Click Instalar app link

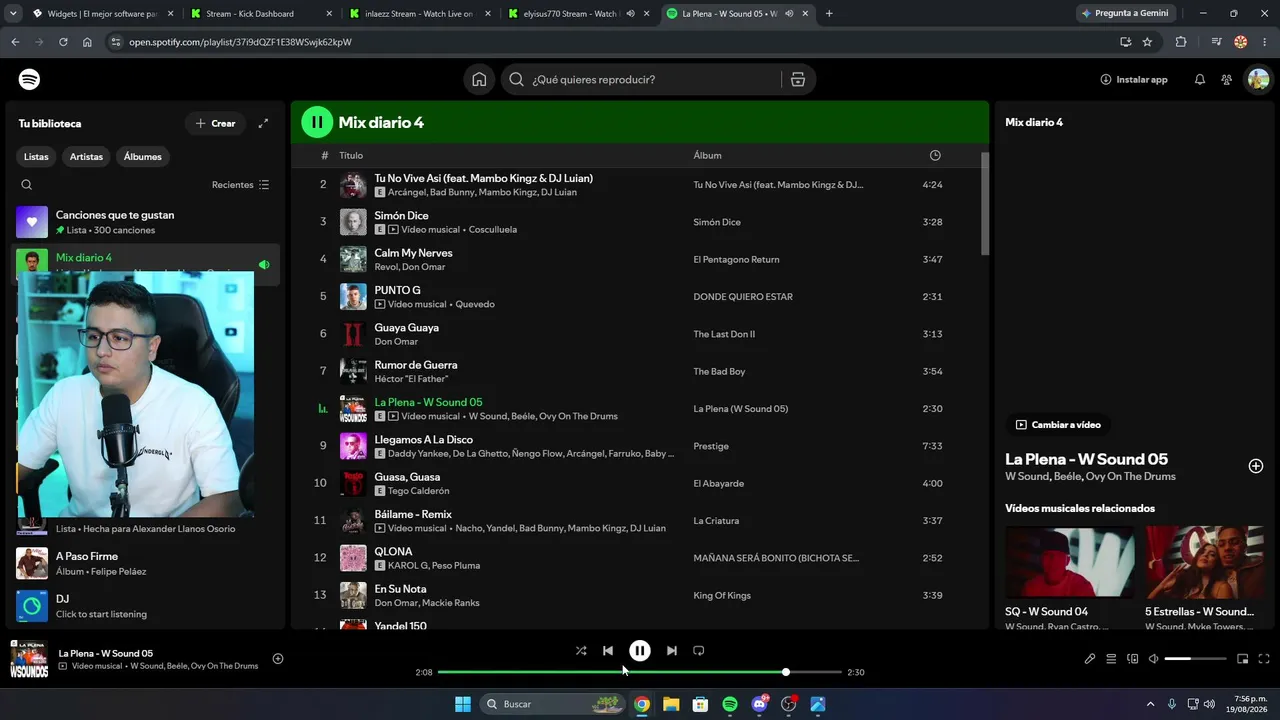pyautogui.click(x=1134, y=80)
